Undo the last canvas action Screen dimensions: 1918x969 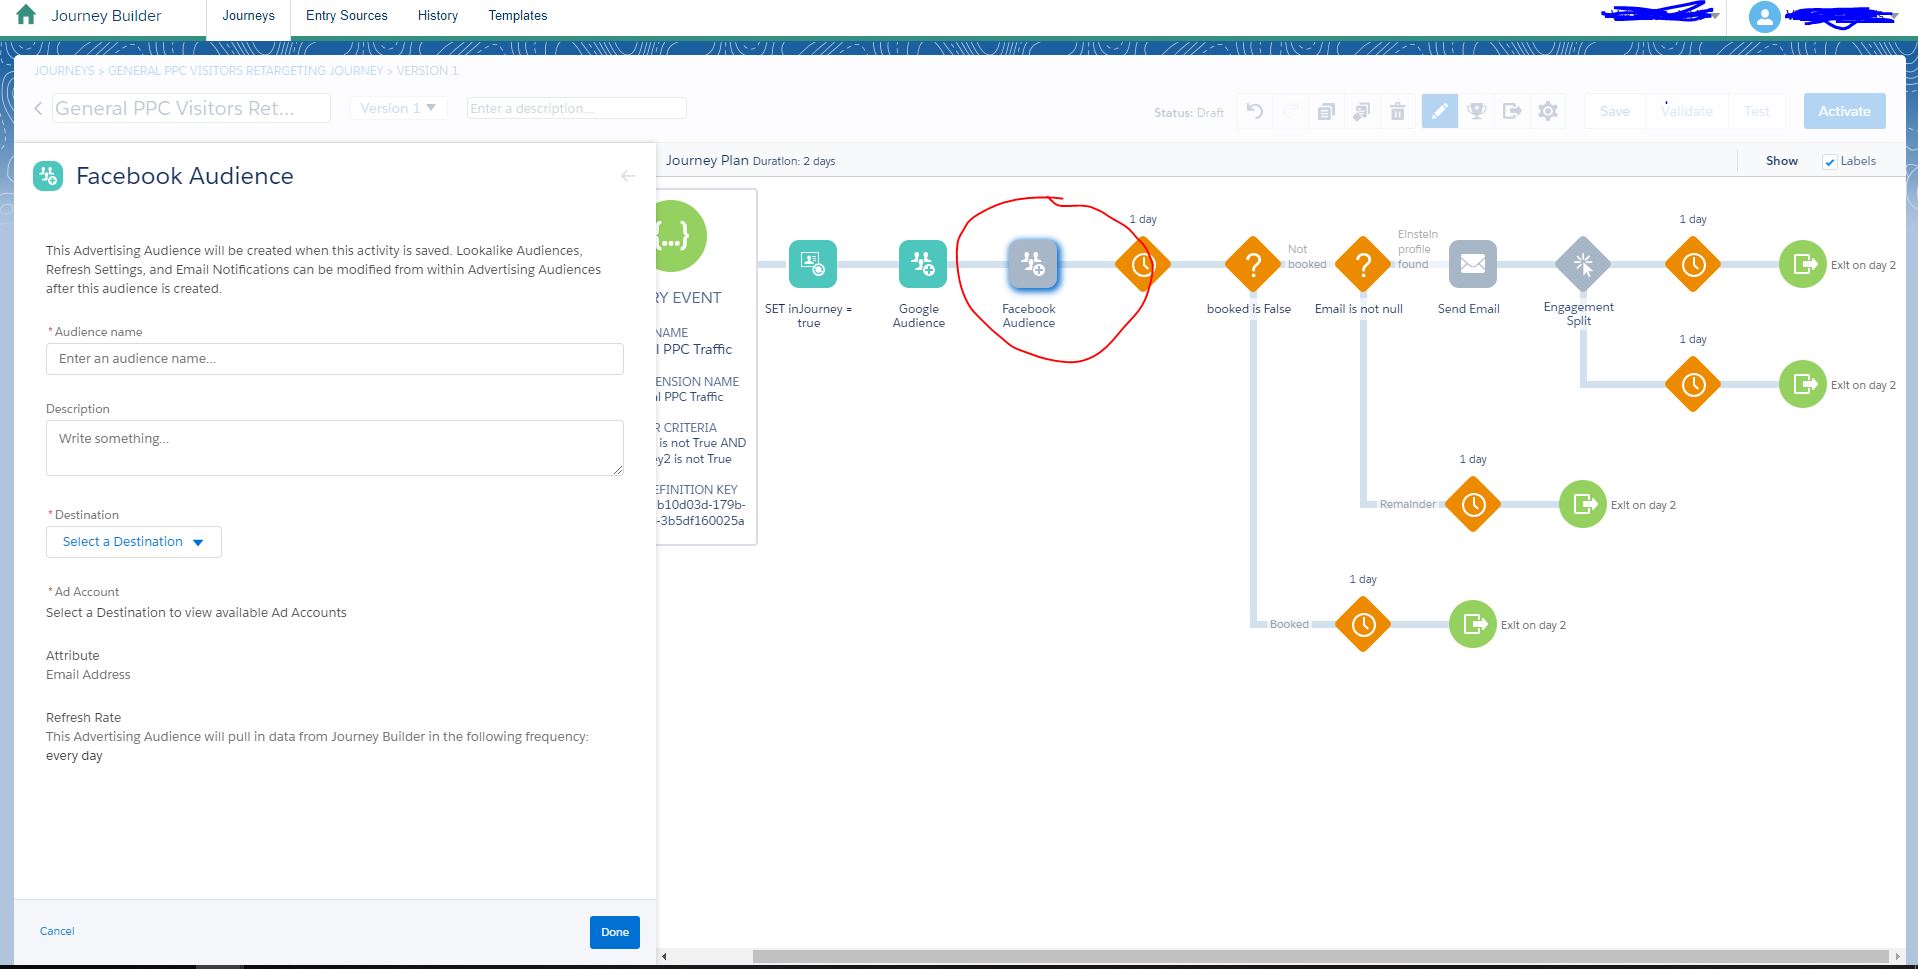pyautogui.click(x=1255, y=111)
